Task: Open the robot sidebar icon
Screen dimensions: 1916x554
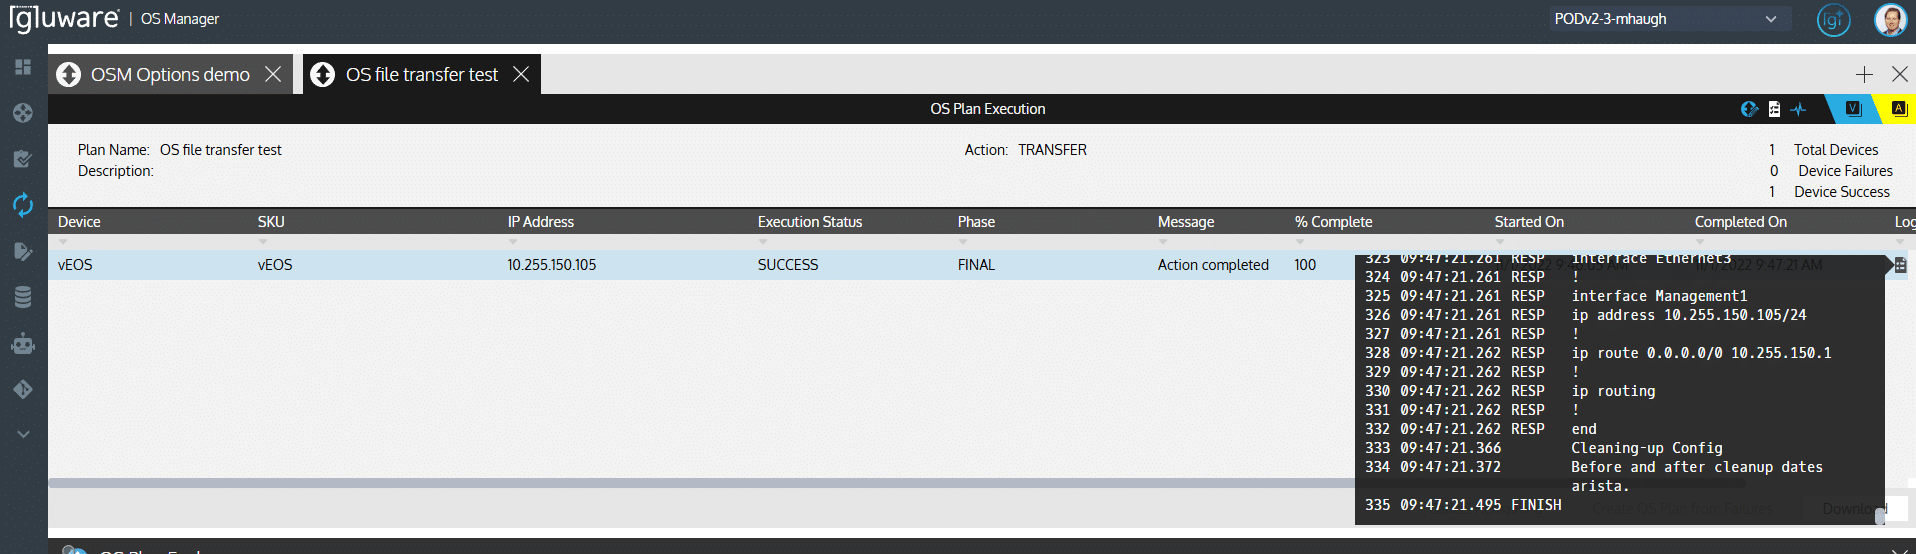Action: click(x=23, y=343)
